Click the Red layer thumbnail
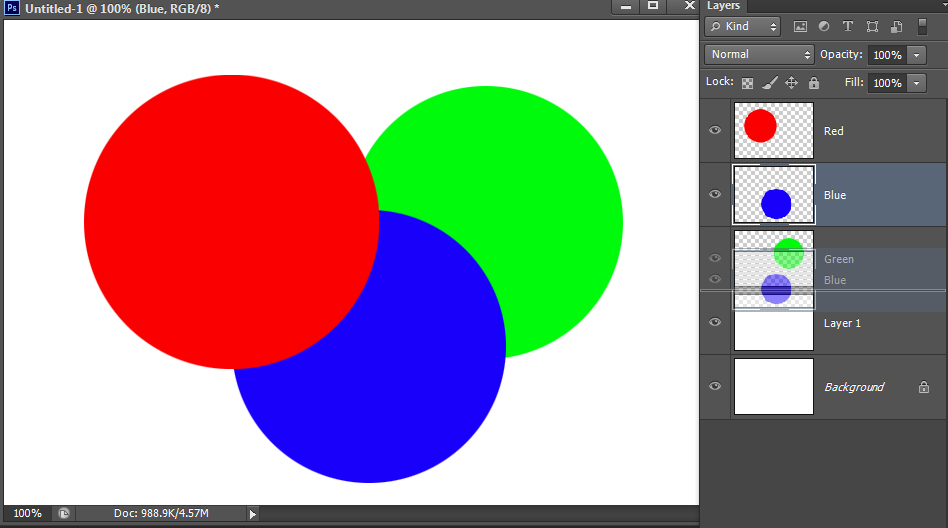Screen dimensions: 948x528 [x=773, y=130]
